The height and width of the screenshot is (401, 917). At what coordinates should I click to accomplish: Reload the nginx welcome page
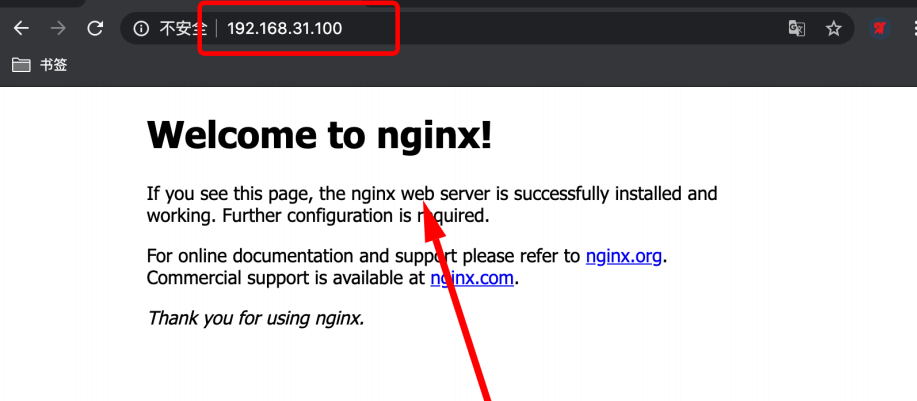coord(96,28)
